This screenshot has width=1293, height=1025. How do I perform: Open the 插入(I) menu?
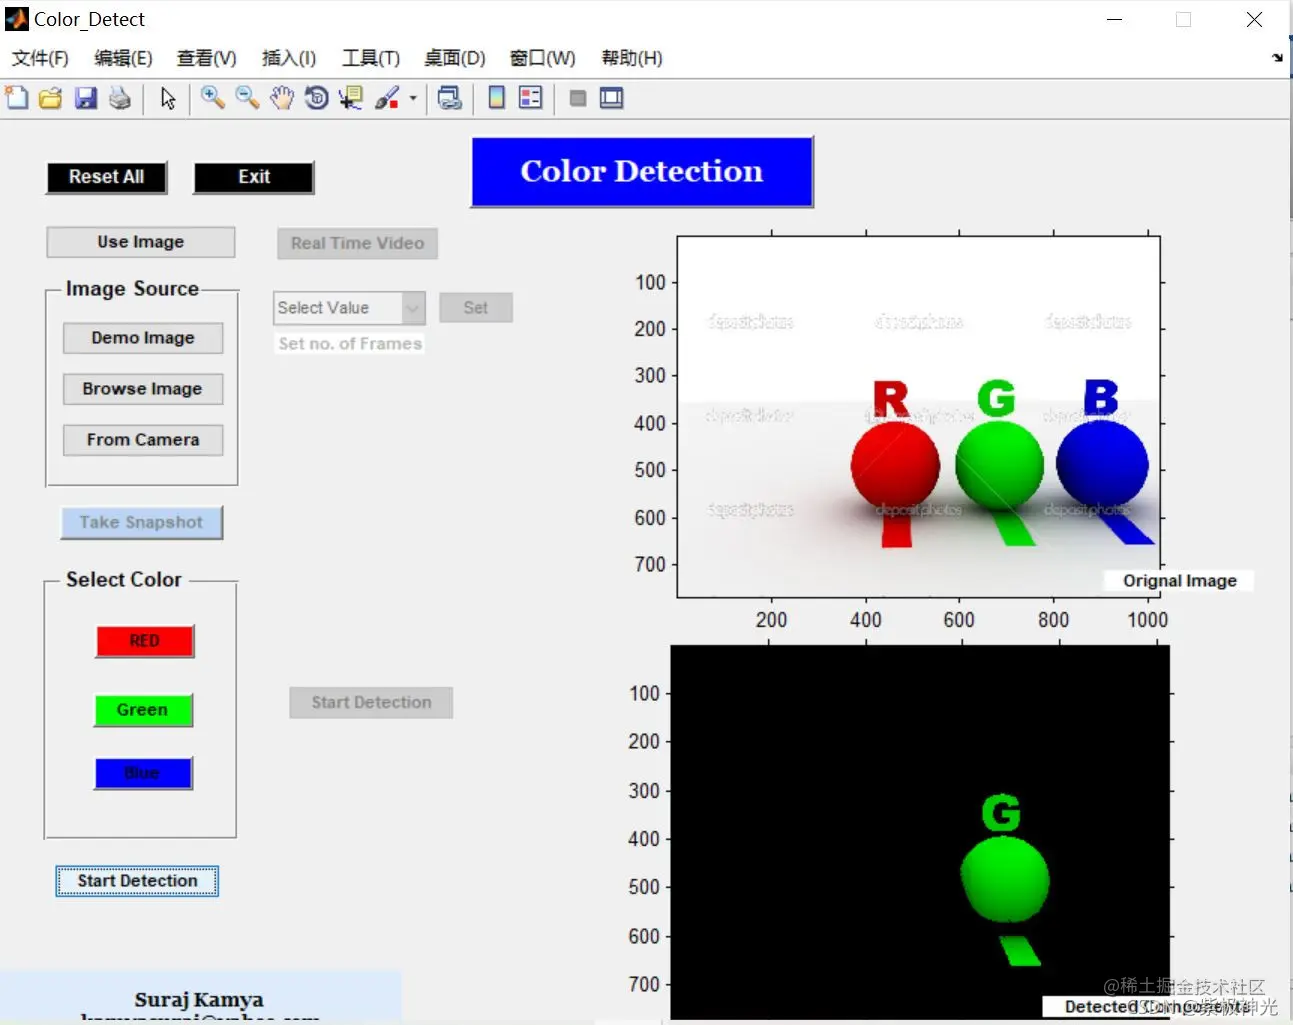coord(289,58)
